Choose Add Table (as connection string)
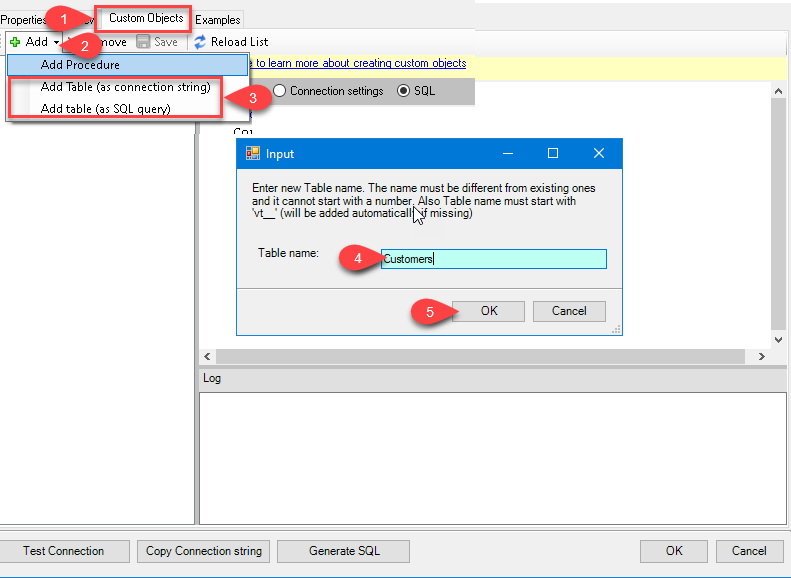The width and height of the screenshot is (791, 578). click(x=125, y=87)
